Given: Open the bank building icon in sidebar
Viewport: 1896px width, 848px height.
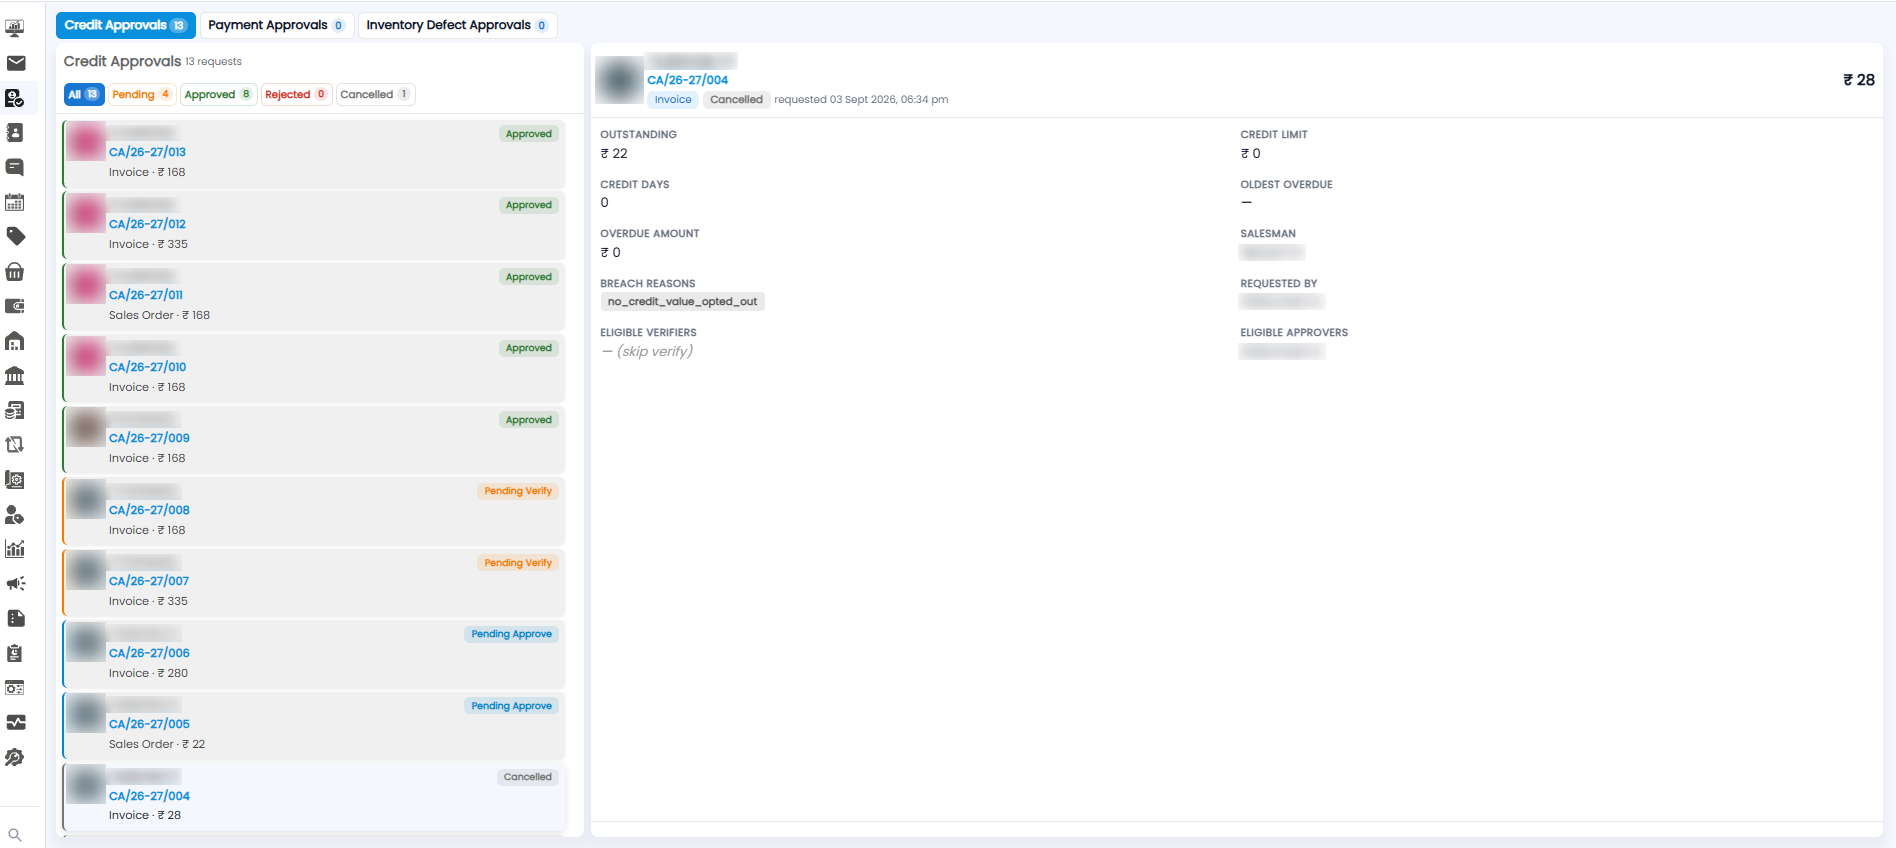Looking at the screenshot, I should pos(15,376).
